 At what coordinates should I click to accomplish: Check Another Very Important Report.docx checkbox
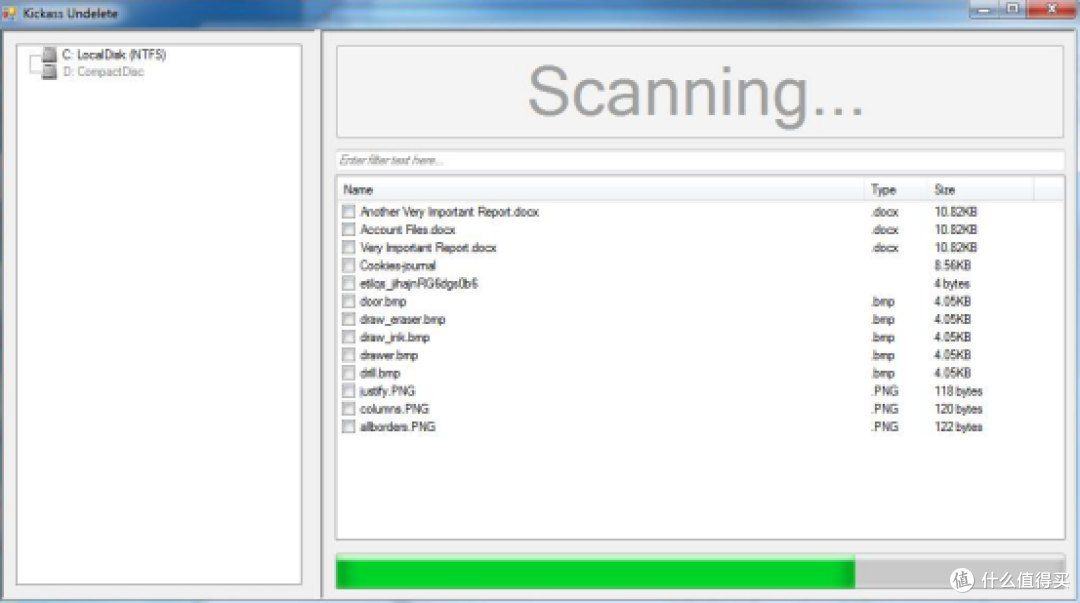point(349,212)
